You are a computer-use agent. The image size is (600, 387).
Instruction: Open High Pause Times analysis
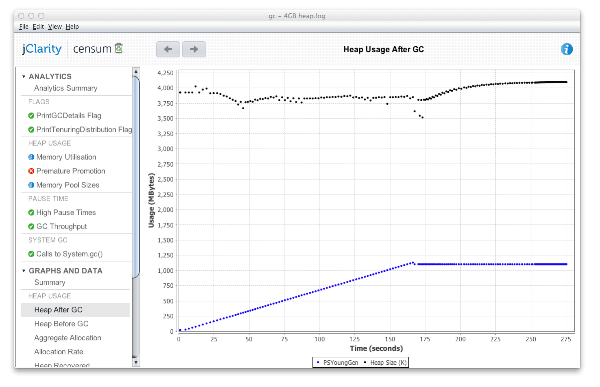(x=66, y=212)
